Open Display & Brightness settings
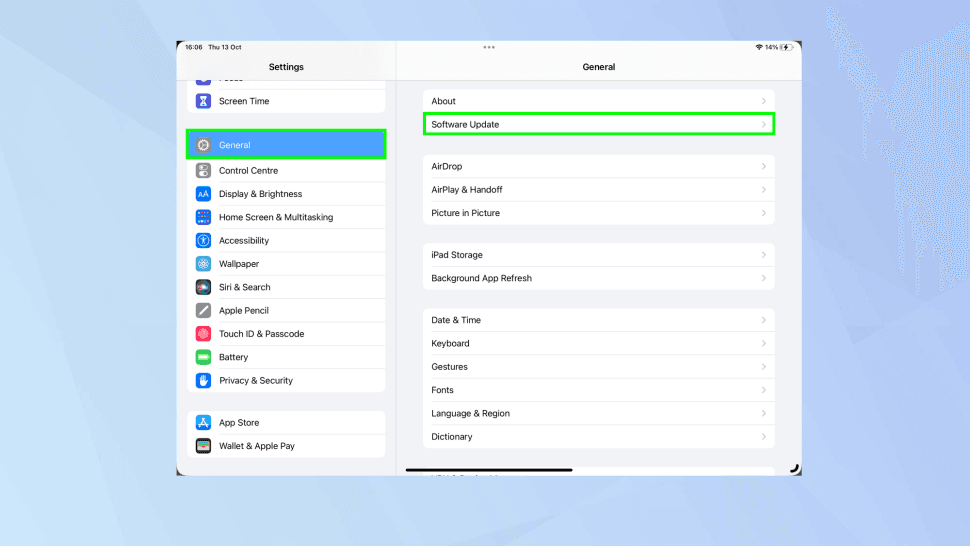970x546 pixels. click(286, 194)
